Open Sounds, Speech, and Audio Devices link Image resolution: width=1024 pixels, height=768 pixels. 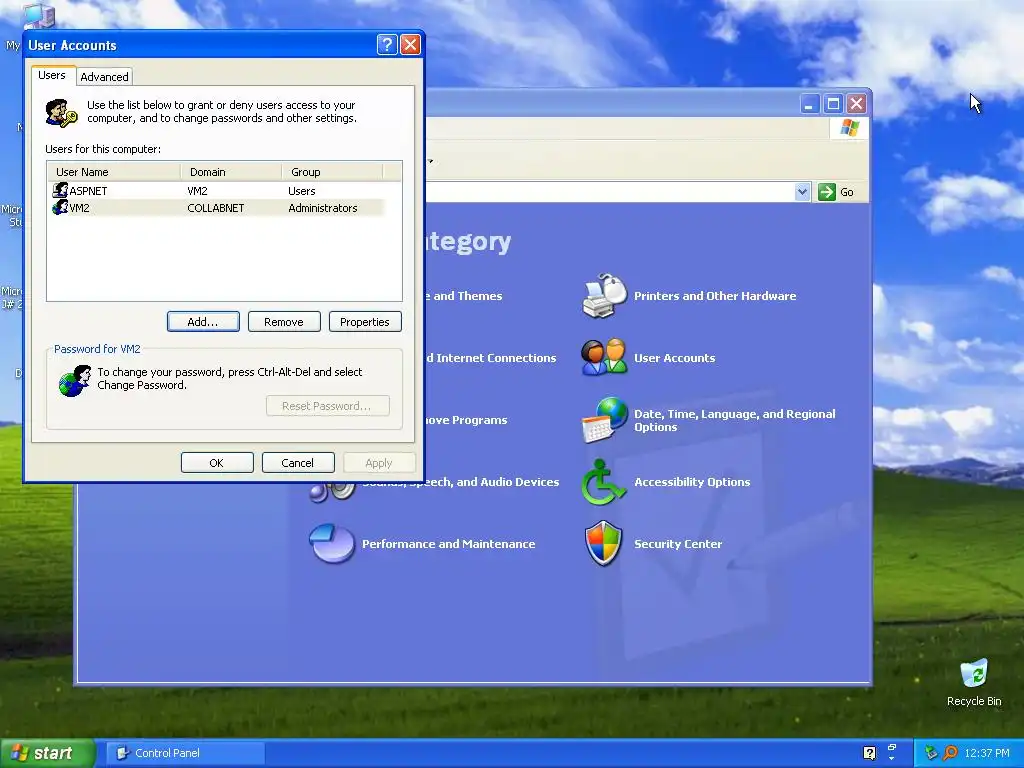click(460, 482)
